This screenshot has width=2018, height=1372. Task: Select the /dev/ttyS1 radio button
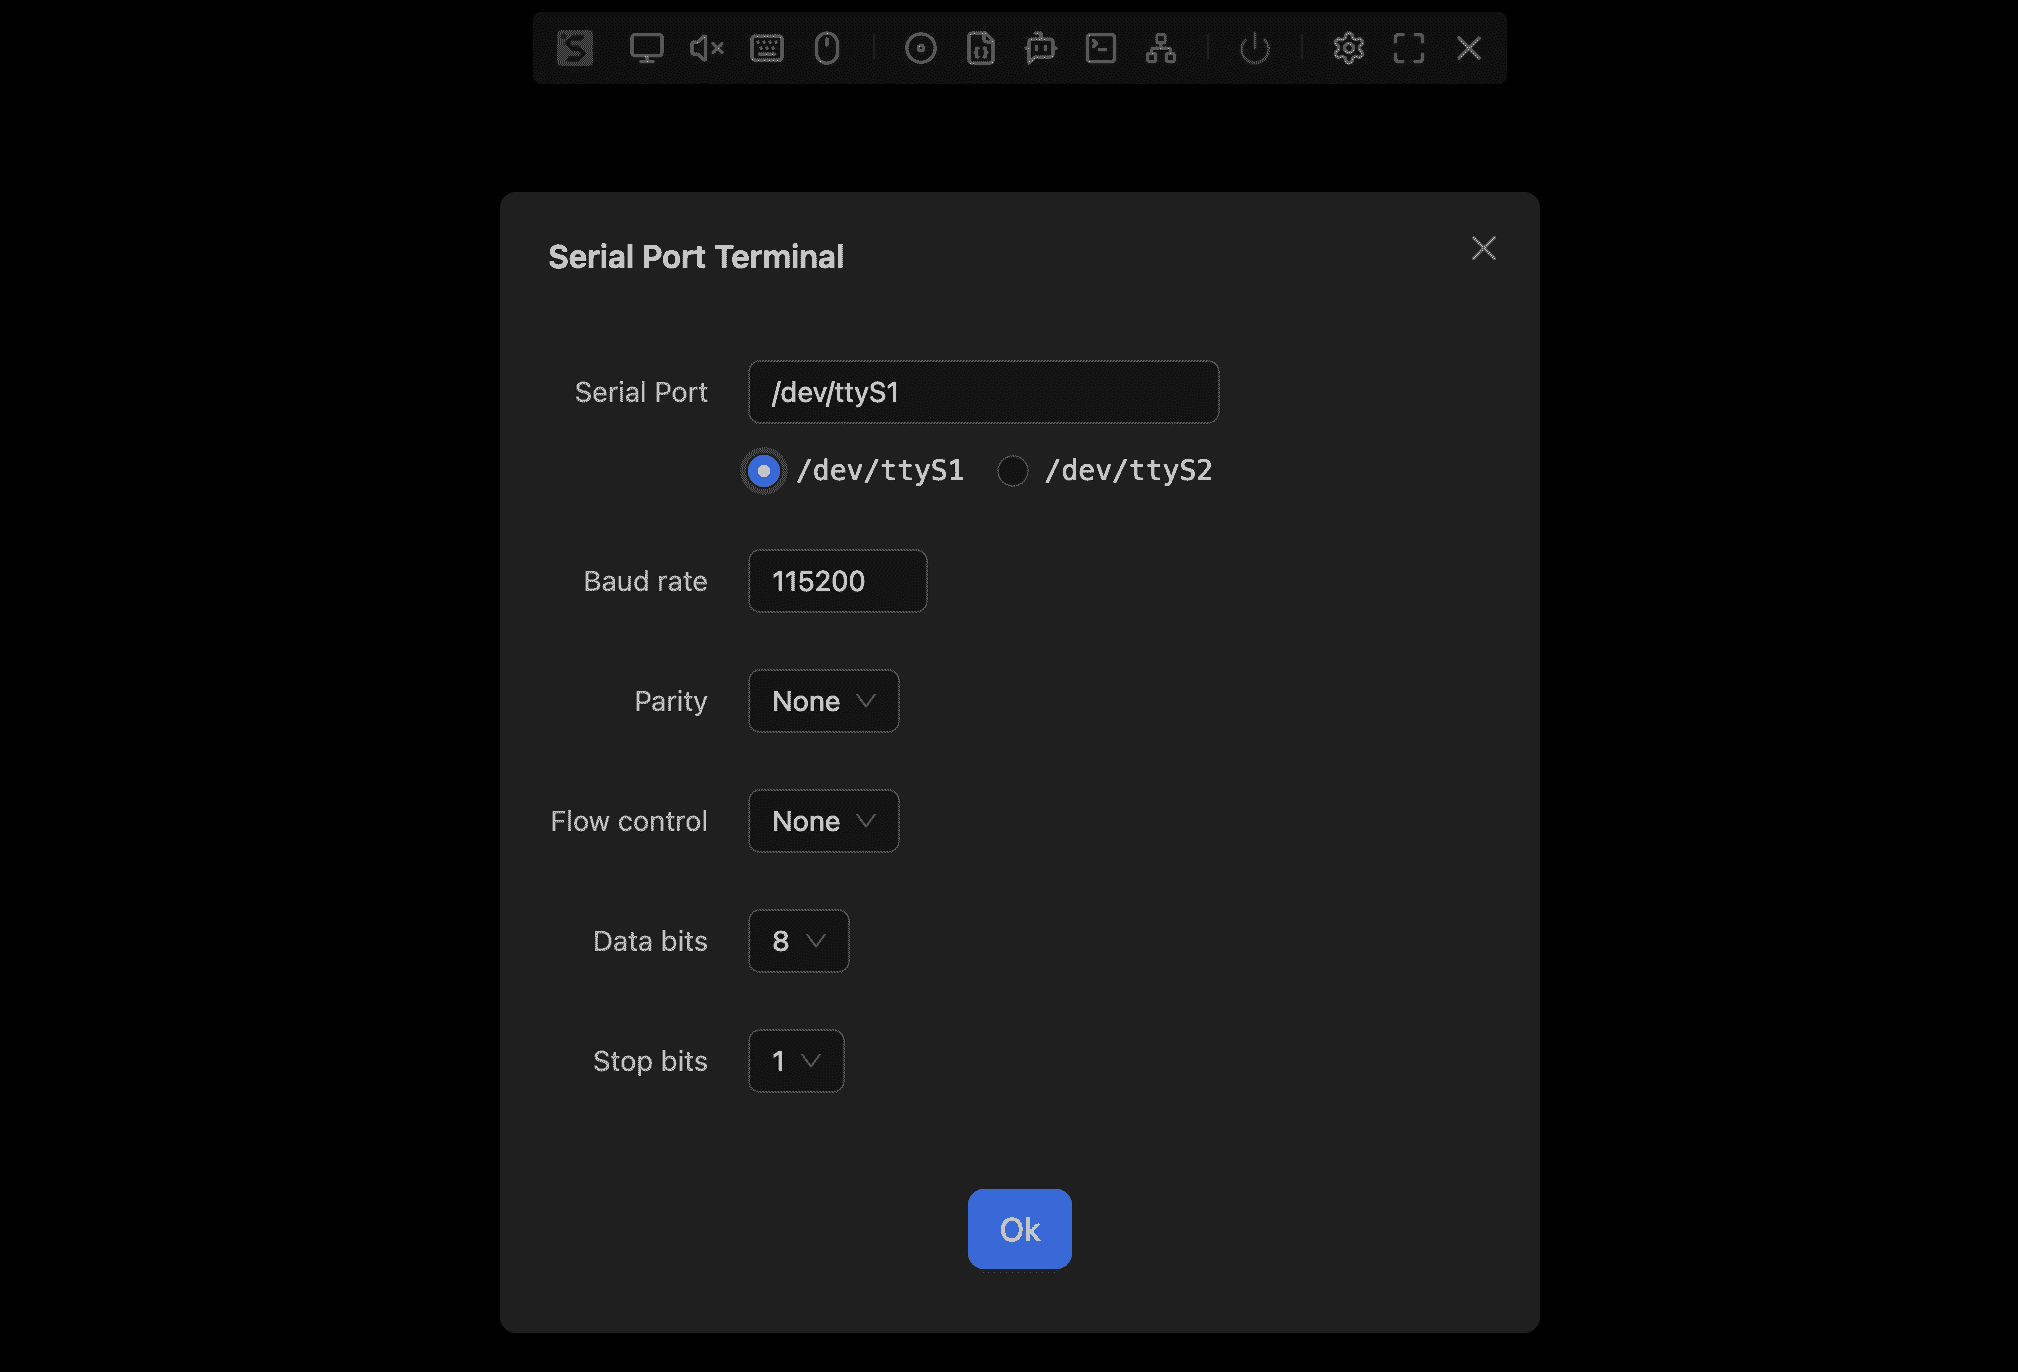tap(764, 471)
